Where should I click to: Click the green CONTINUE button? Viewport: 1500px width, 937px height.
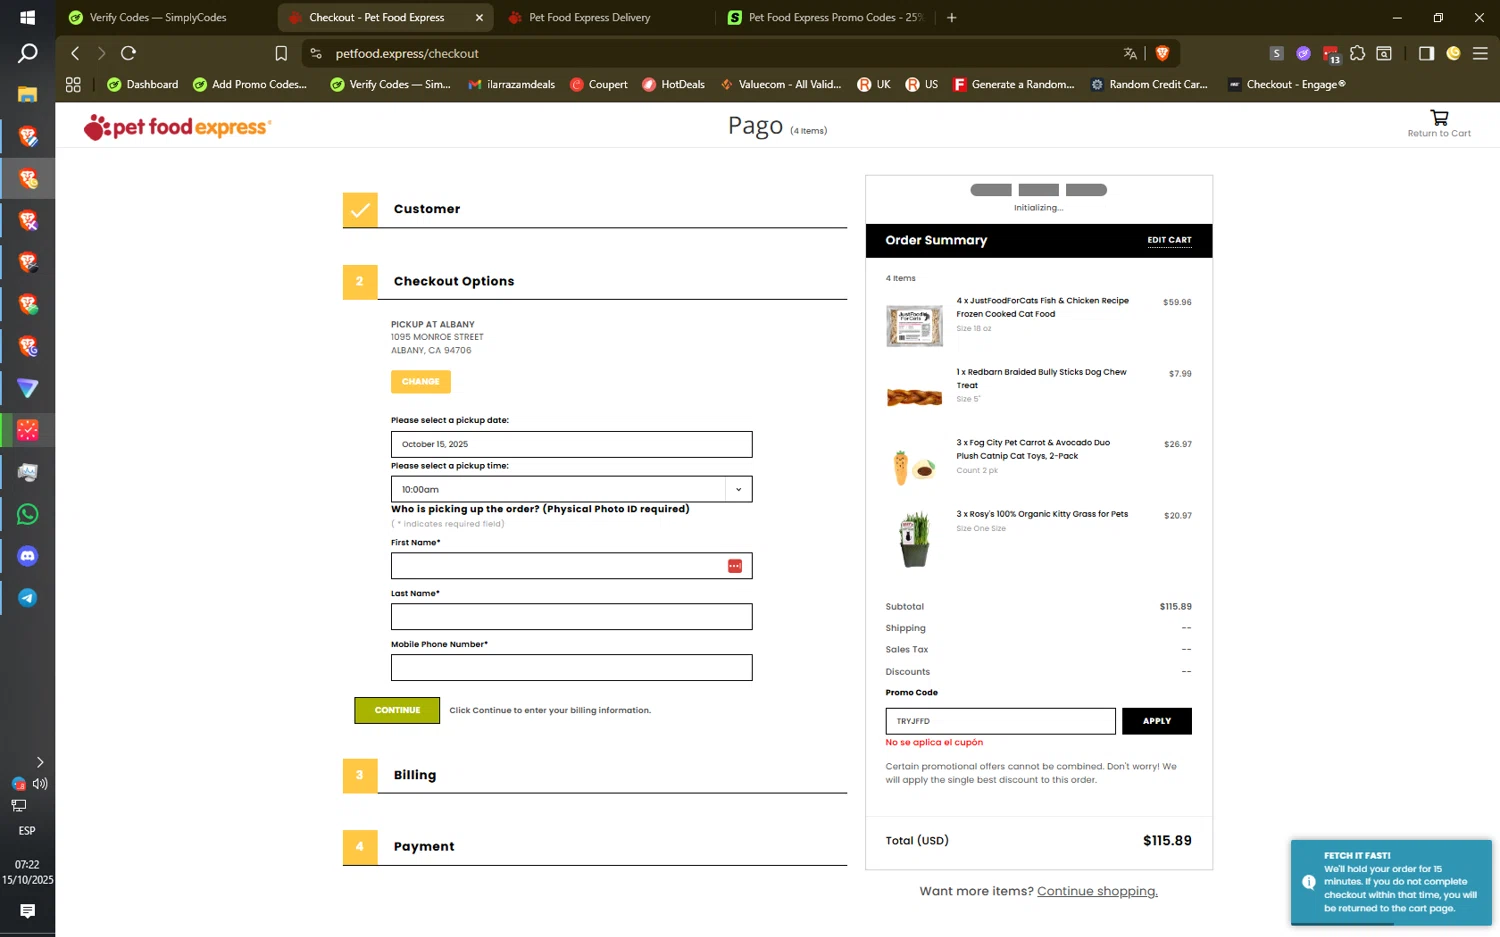pyautogui.click(x=397, y=710)
